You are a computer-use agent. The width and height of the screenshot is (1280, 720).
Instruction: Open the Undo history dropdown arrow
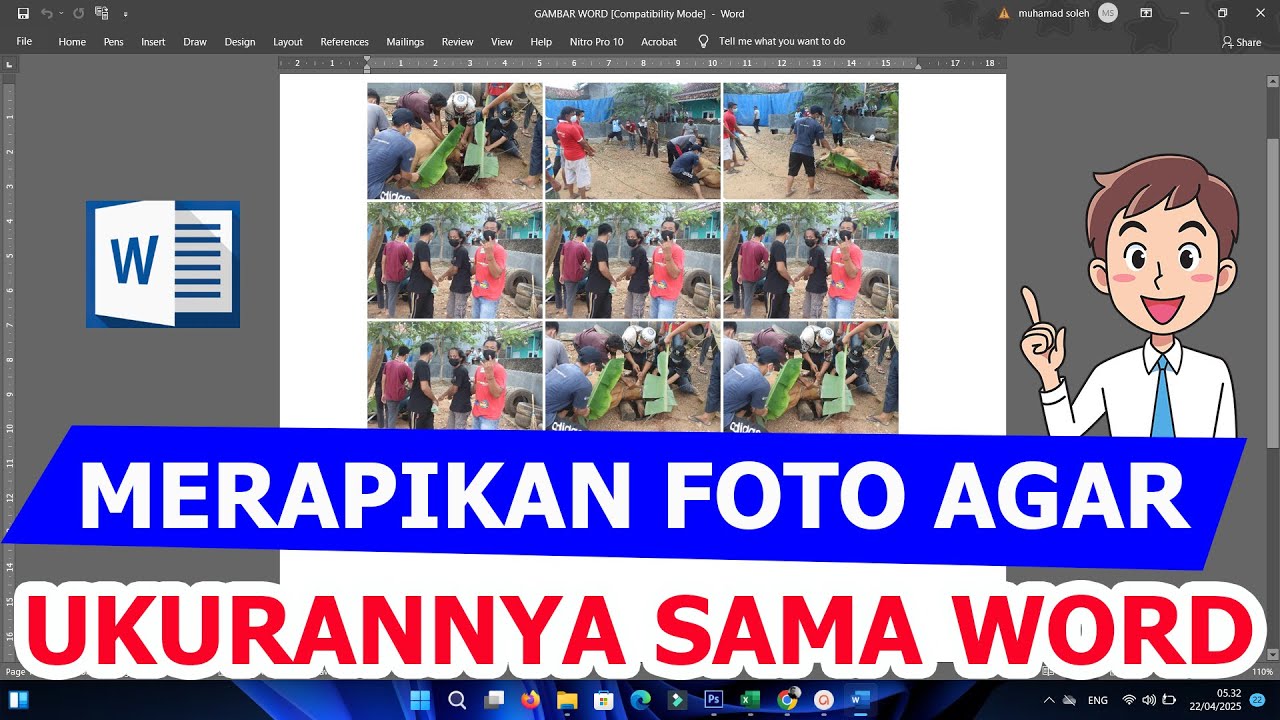pyautogui.click(x=61, y=13)
